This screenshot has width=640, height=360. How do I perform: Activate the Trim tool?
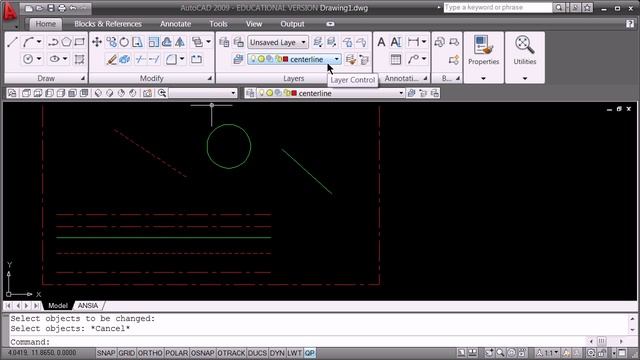[140, 59]
